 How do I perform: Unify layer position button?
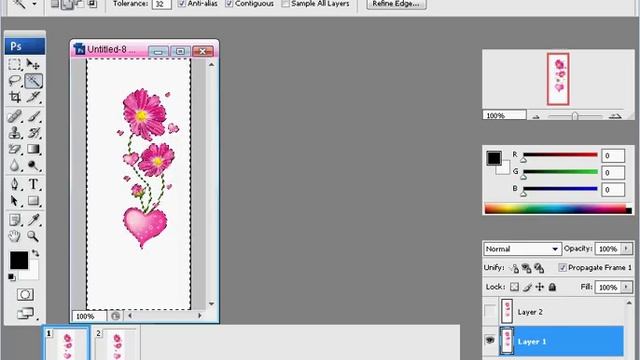point(514,268)
